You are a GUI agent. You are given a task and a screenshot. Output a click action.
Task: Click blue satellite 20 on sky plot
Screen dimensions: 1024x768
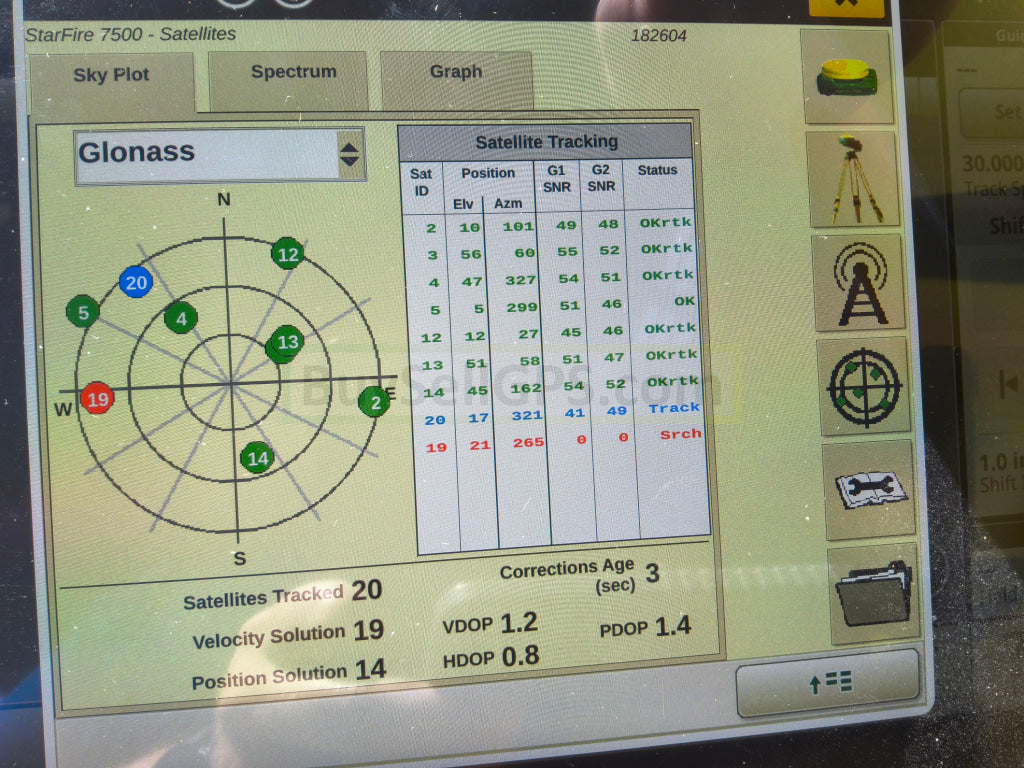pos(135,283)
